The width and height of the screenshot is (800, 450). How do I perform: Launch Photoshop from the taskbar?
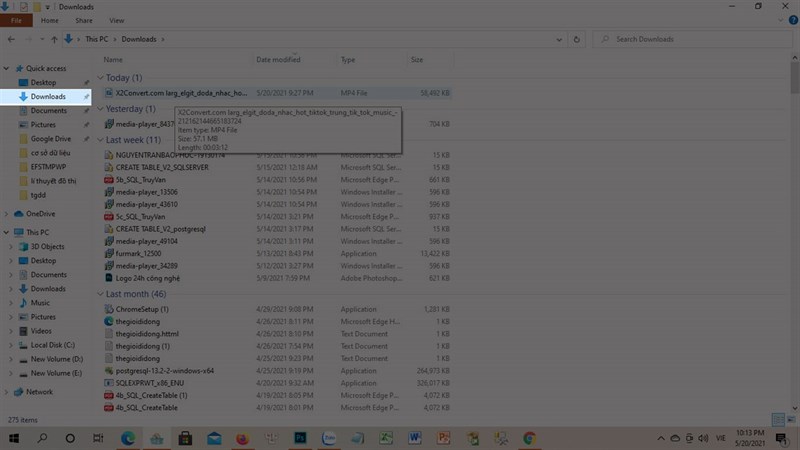(x=299, y=438)
